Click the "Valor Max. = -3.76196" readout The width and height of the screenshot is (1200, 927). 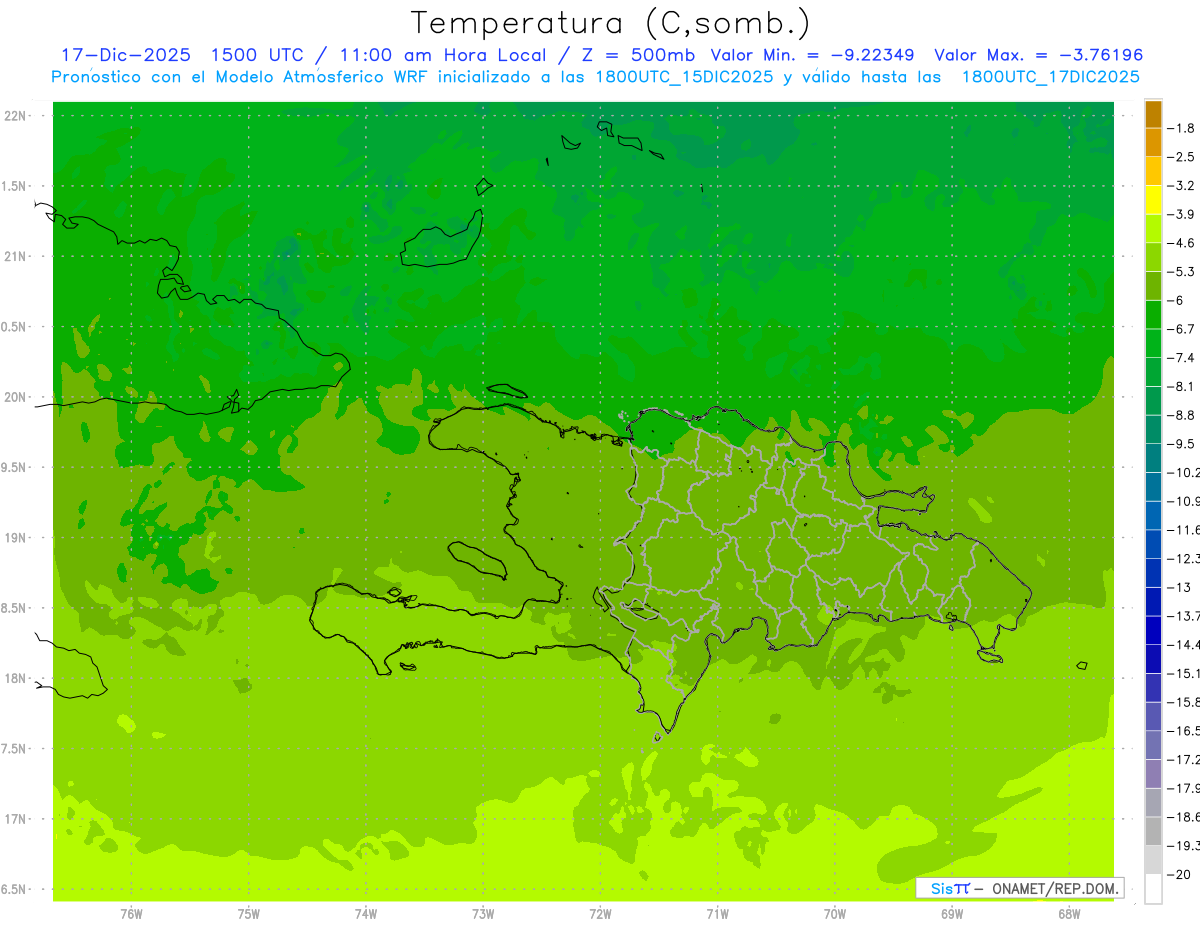coord(1038,55)
